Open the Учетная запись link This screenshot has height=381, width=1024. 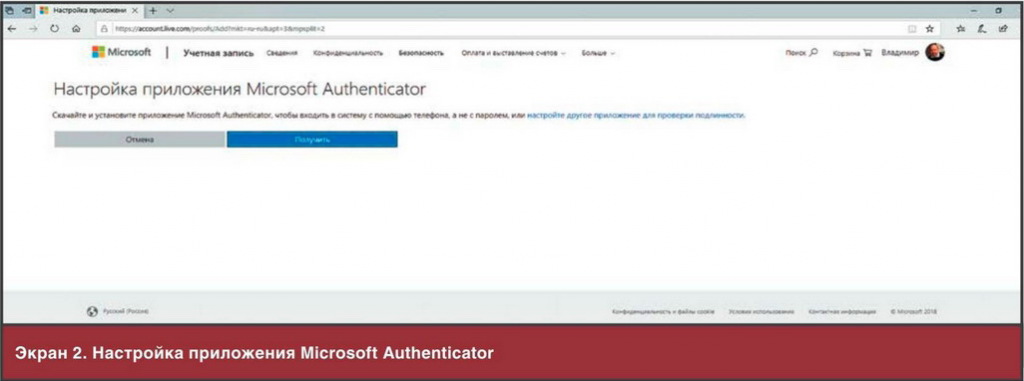coord(218,53)
